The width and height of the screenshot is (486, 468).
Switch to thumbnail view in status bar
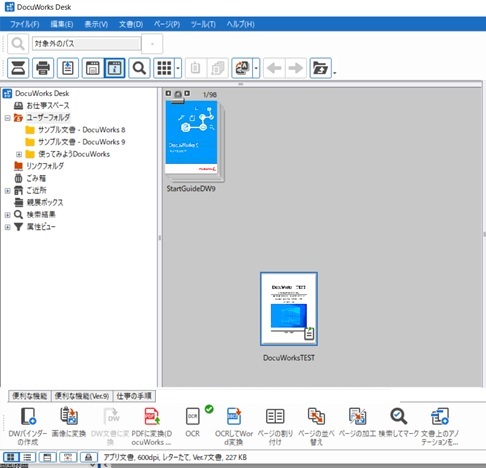point(11,457)
